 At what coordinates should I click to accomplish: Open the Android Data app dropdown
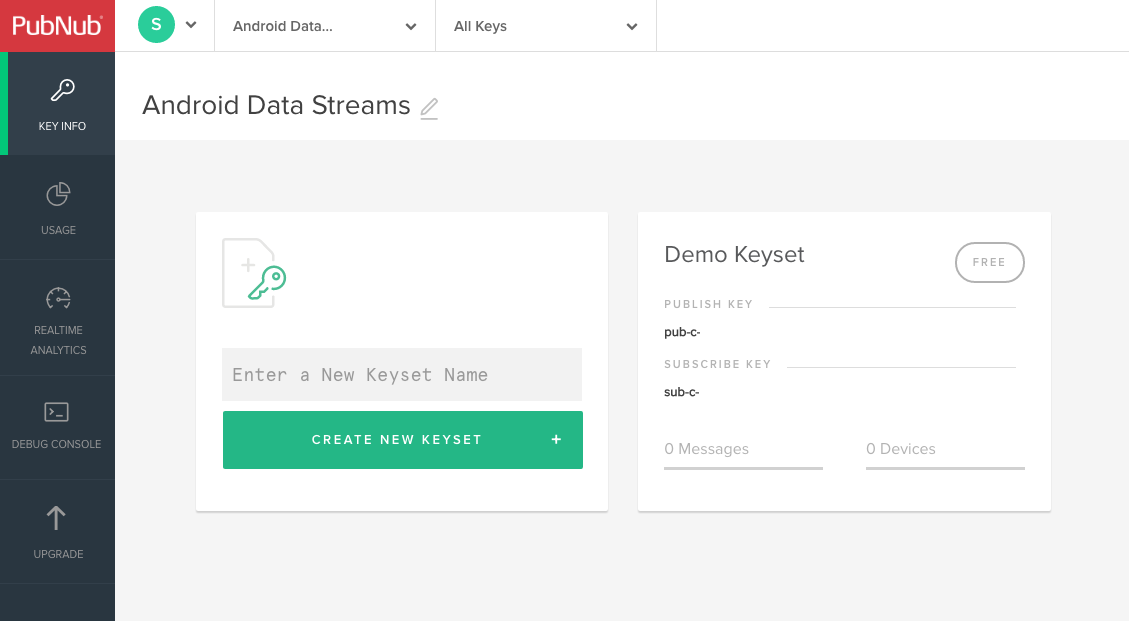coord(325,27)
